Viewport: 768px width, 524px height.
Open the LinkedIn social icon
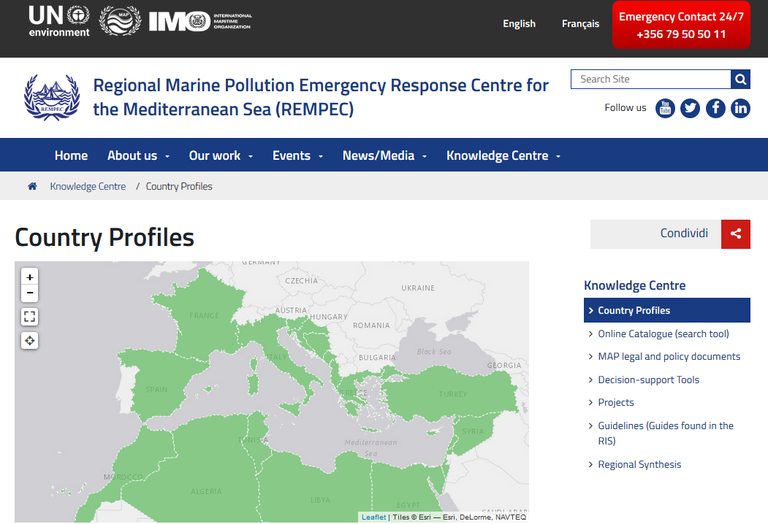(740, 108)
